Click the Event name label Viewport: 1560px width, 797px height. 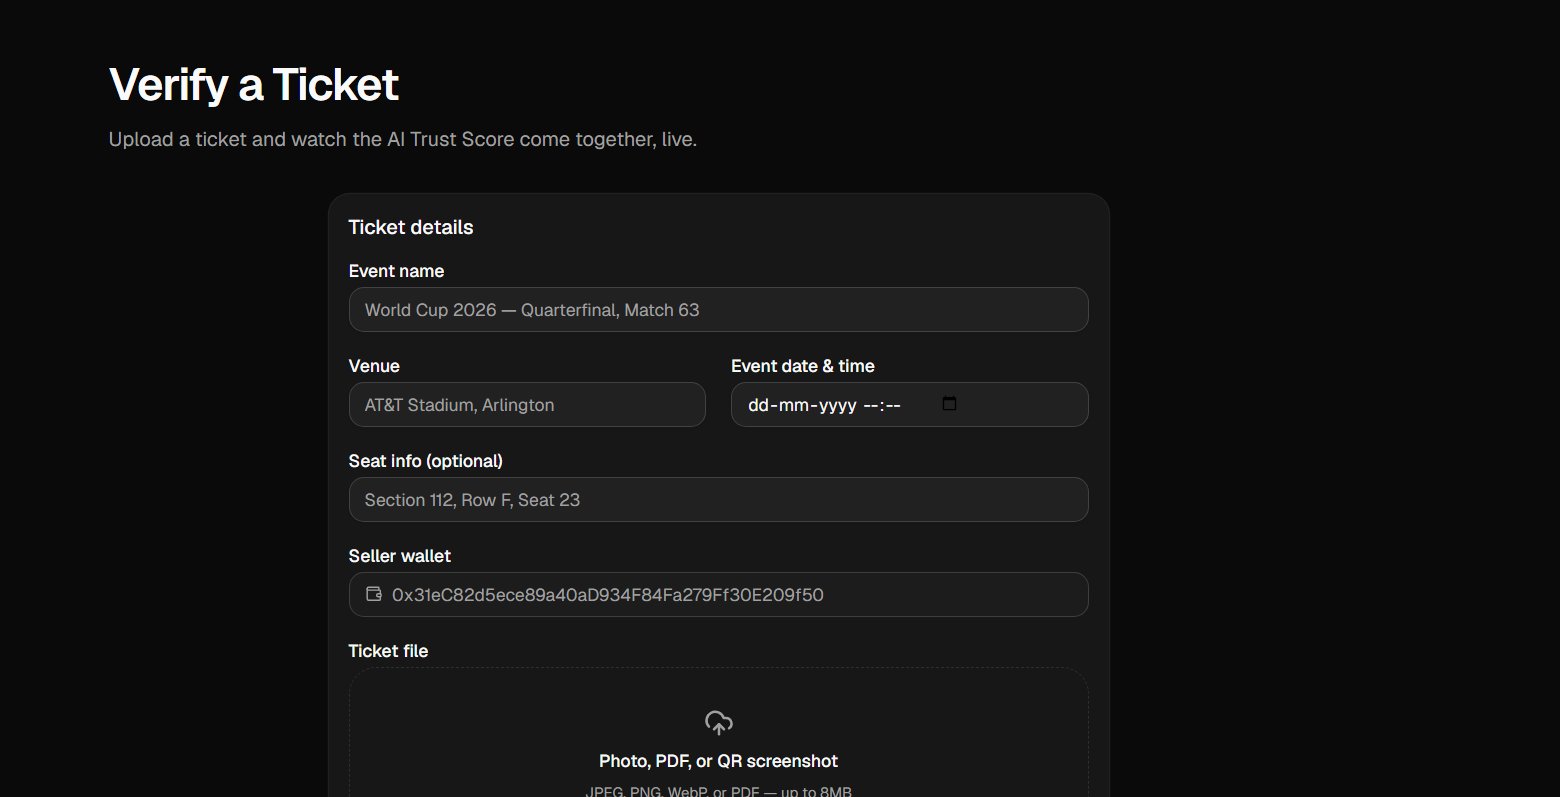(396, 271)
